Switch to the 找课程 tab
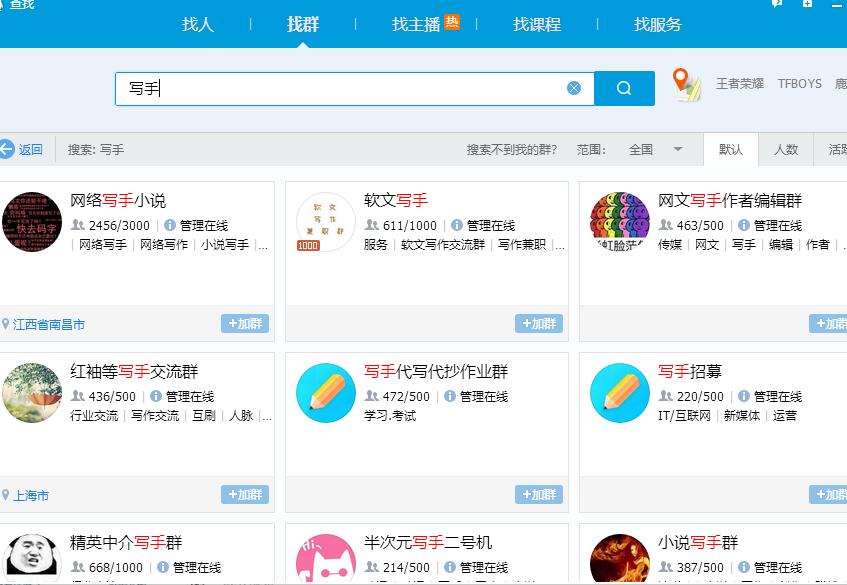This screenshot has width=847, height=585. [x=537, y=24]
